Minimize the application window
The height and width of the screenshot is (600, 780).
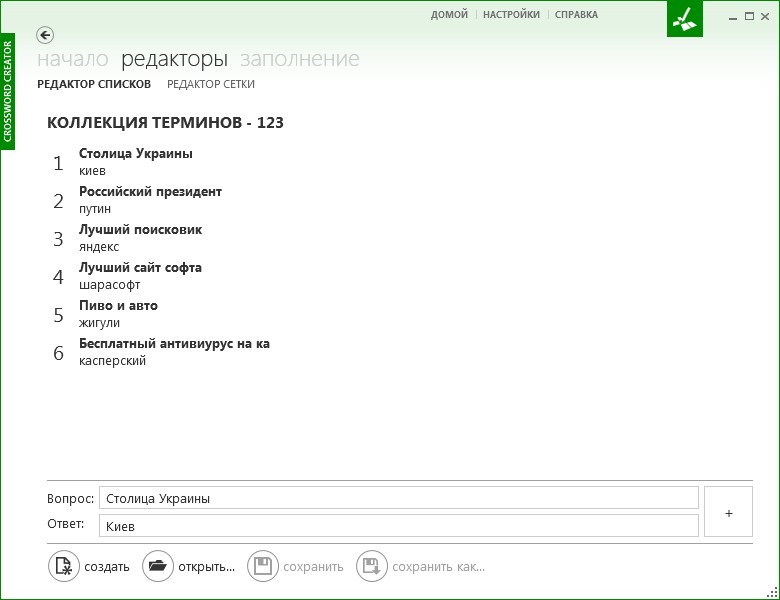(x=732, y=17)
